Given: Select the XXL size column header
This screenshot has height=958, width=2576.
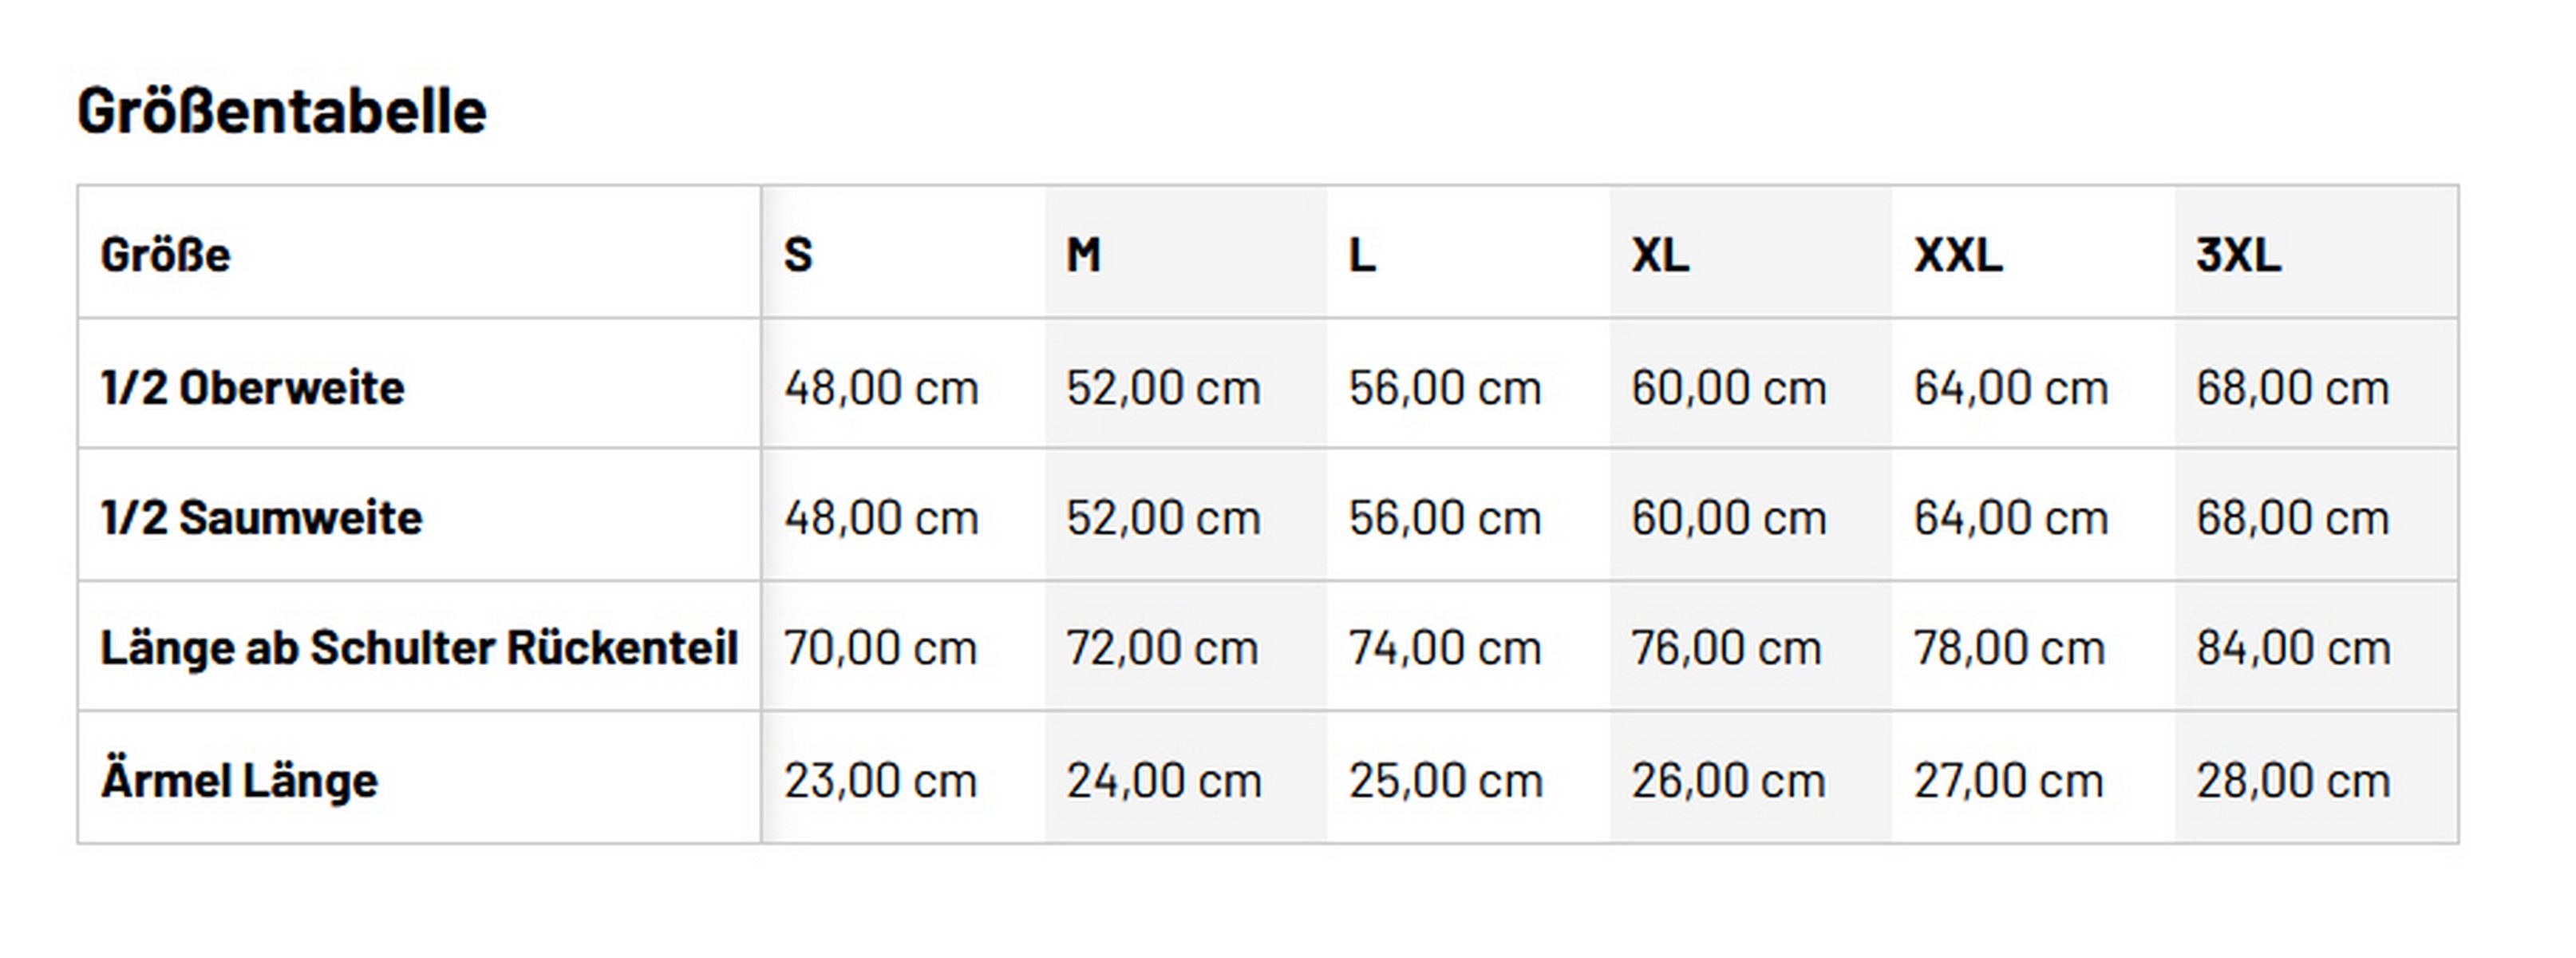Looking at the screenshot, I should [1958, 255].
